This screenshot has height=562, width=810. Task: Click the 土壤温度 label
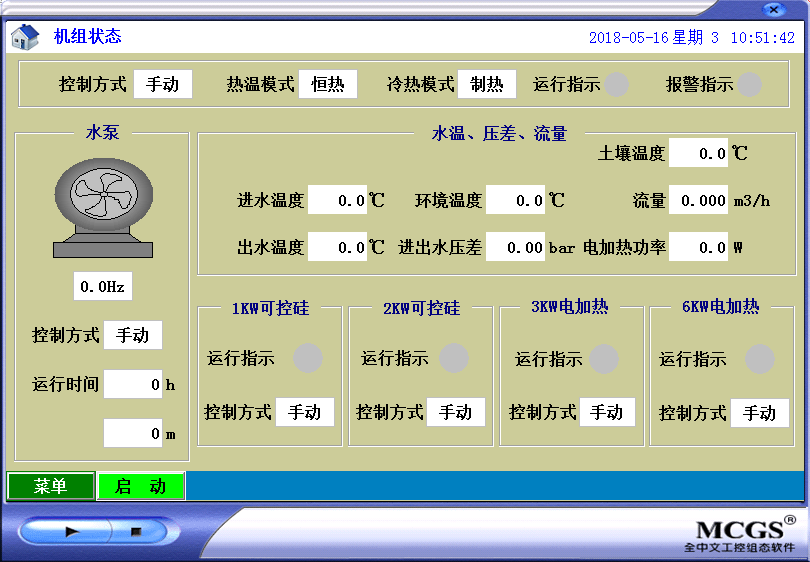click(x=631, y=153)
